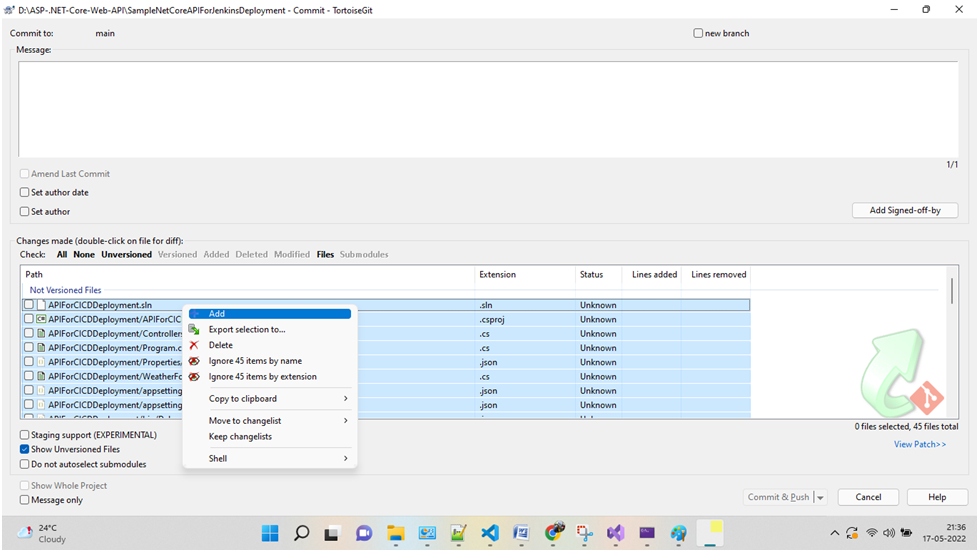979x552 pixels.
Task: Click the Unversioned check filter
Action: pos(127,254)
